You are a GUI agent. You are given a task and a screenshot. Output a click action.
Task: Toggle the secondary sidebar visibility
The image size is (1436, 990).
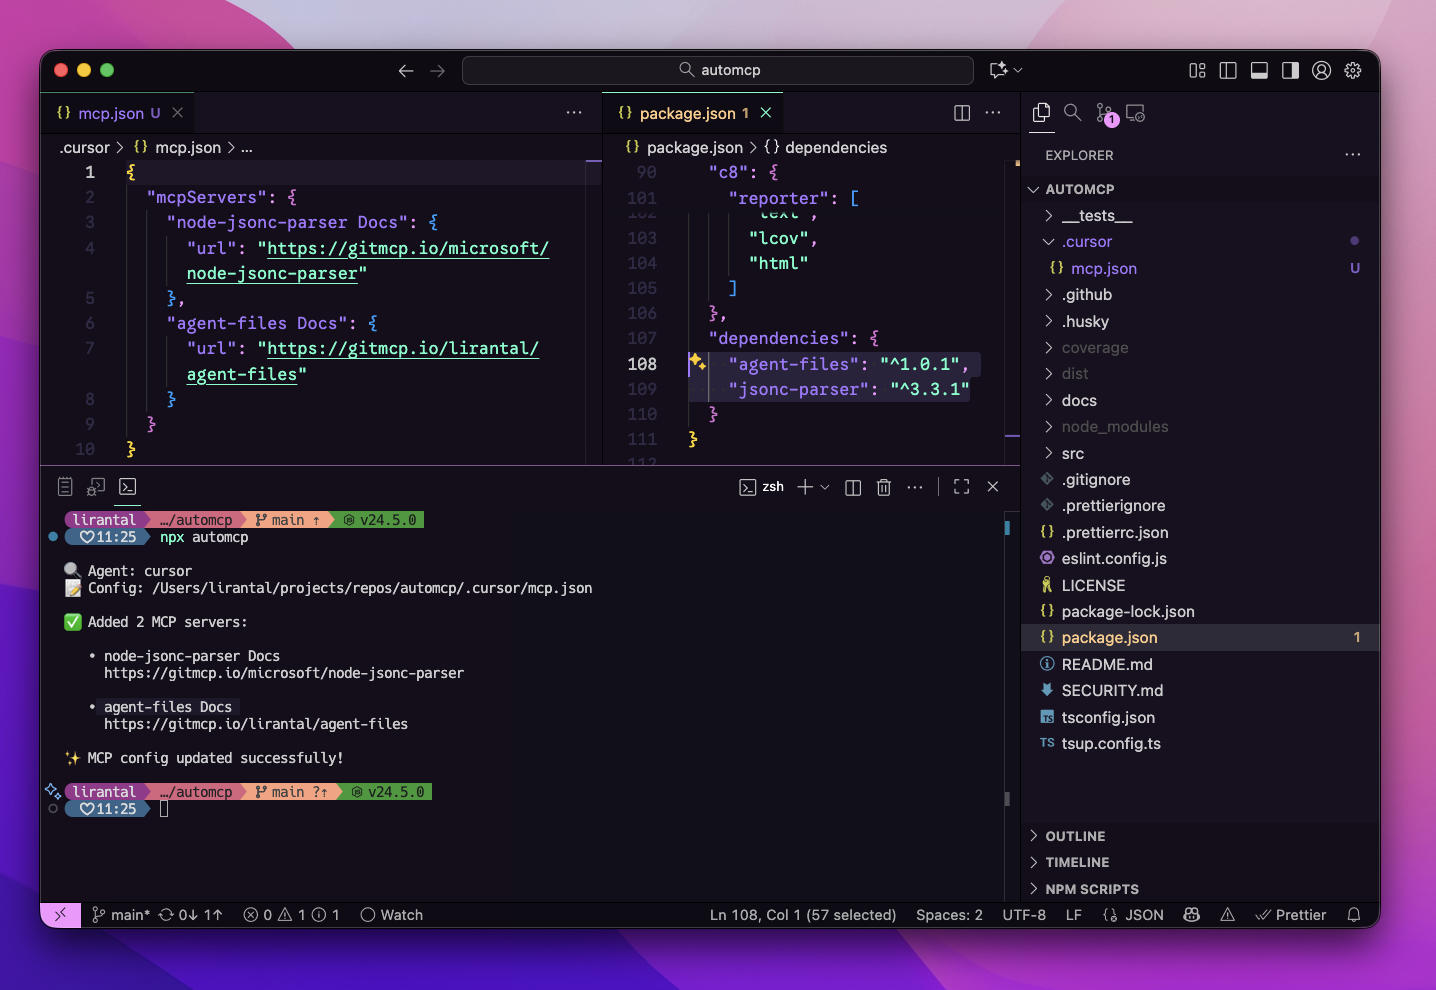coord(1291,70)
